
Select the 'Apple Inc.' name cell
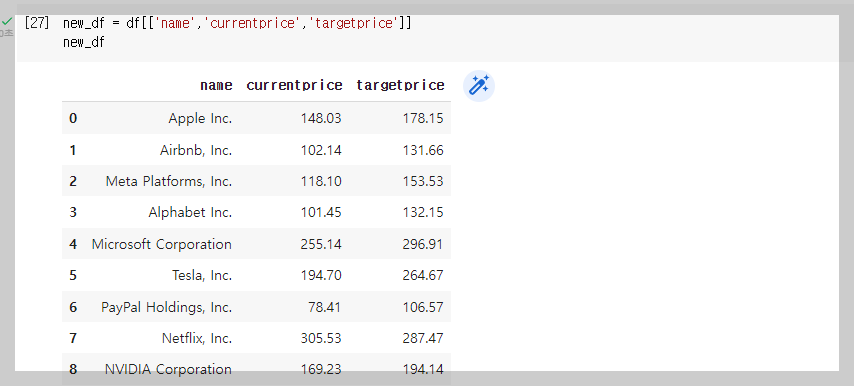point(200,118)
